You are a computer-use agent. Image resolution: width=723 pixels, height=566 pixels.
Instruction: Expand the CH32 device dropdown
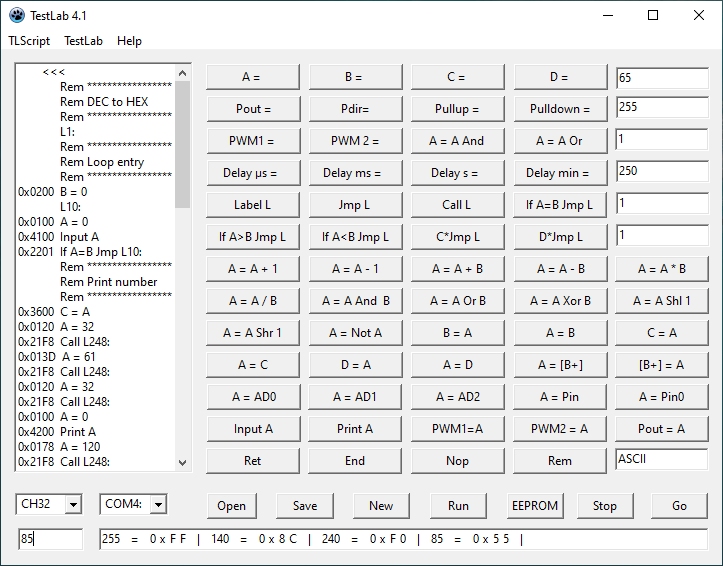coord(72,505)
